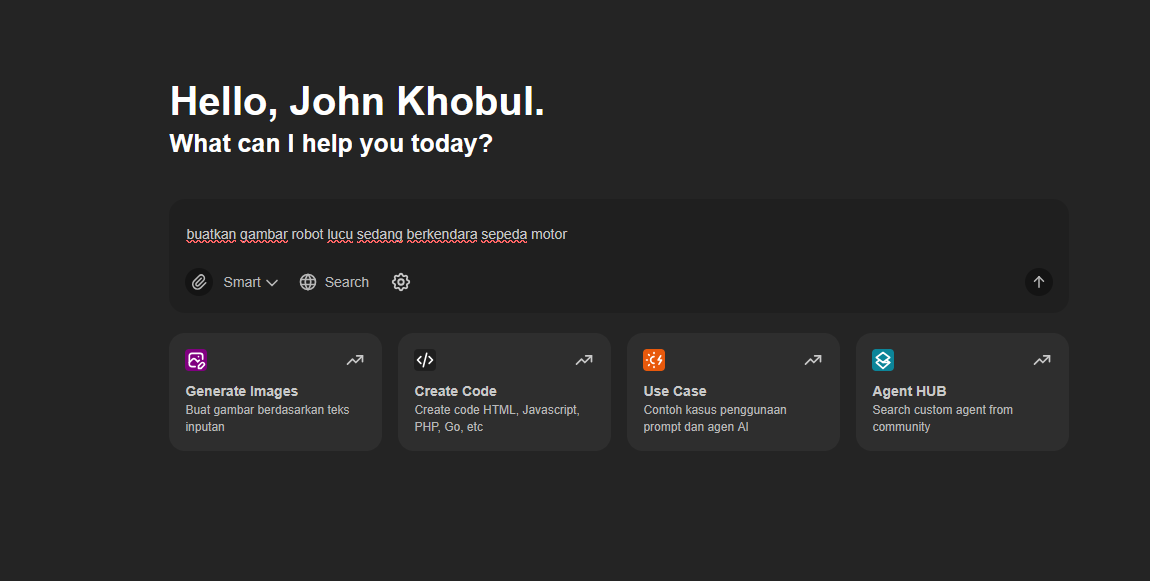Click the paperclip attach file icon
This screenshot has height=581, width=1150.
click(x=199, y=282)
